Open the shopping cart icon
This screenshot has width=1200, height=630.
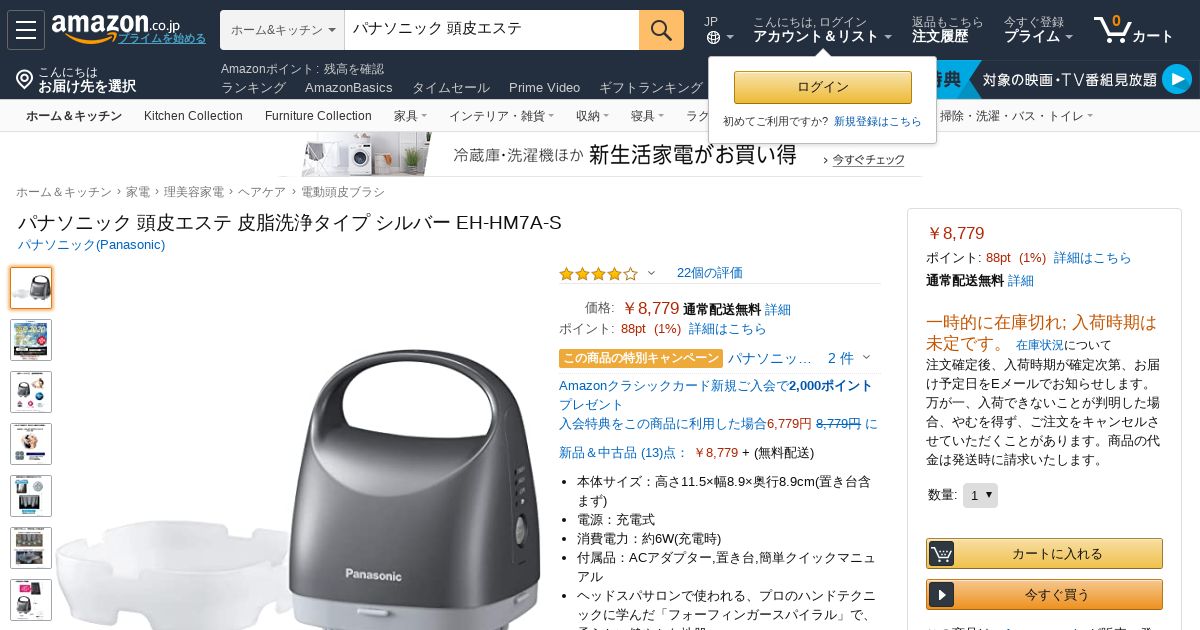pyautogui.click(x=1112, y=29)
